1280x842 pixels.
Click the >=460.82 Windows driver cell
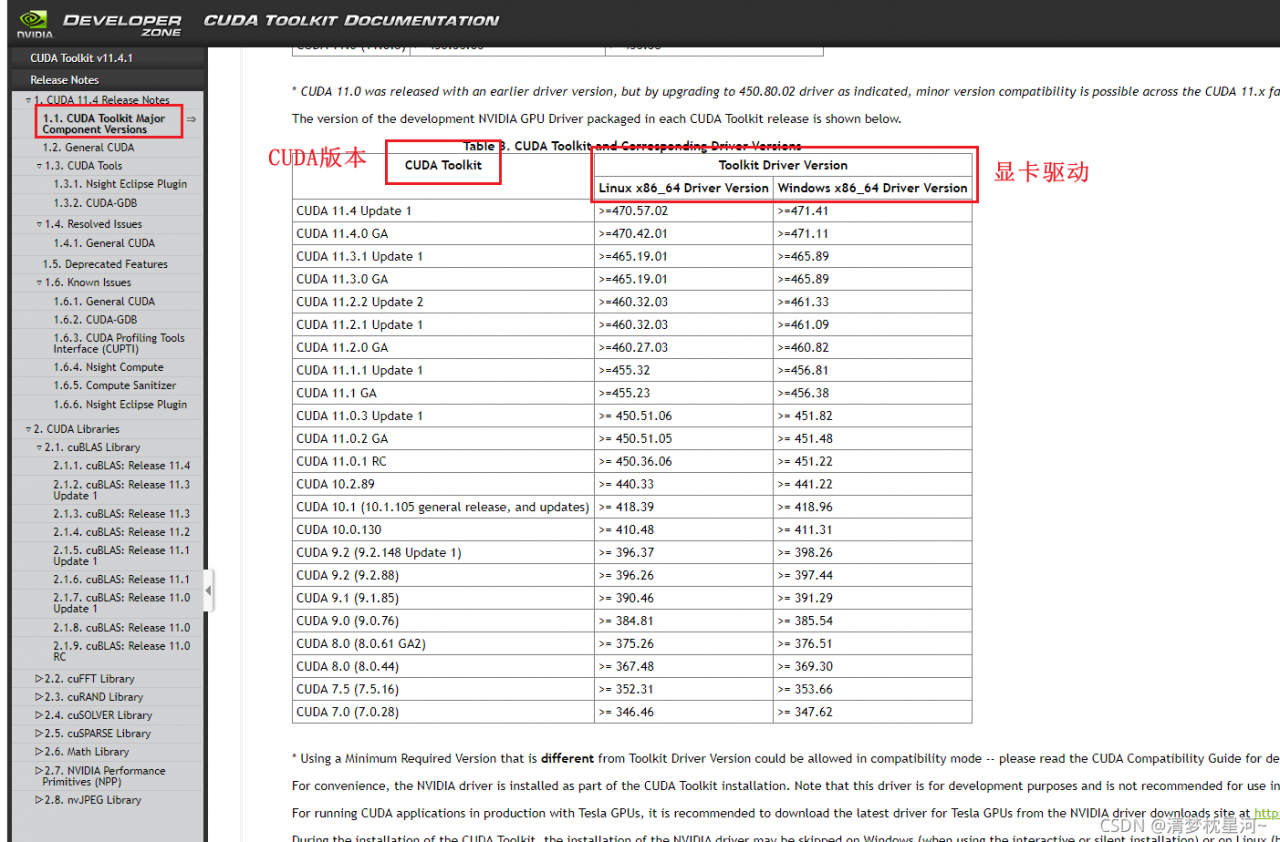click(872, 348)
